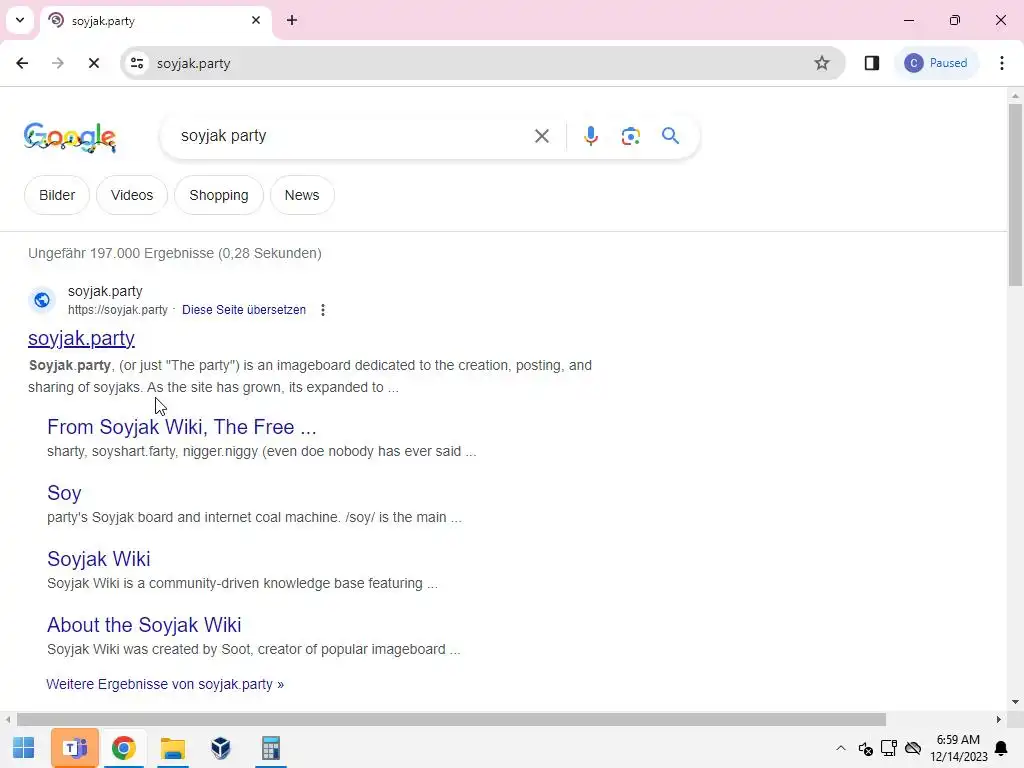Click the vertical scrollbar thumb
Viewport: 1024px width, 768px height.
click(1015, 195)
